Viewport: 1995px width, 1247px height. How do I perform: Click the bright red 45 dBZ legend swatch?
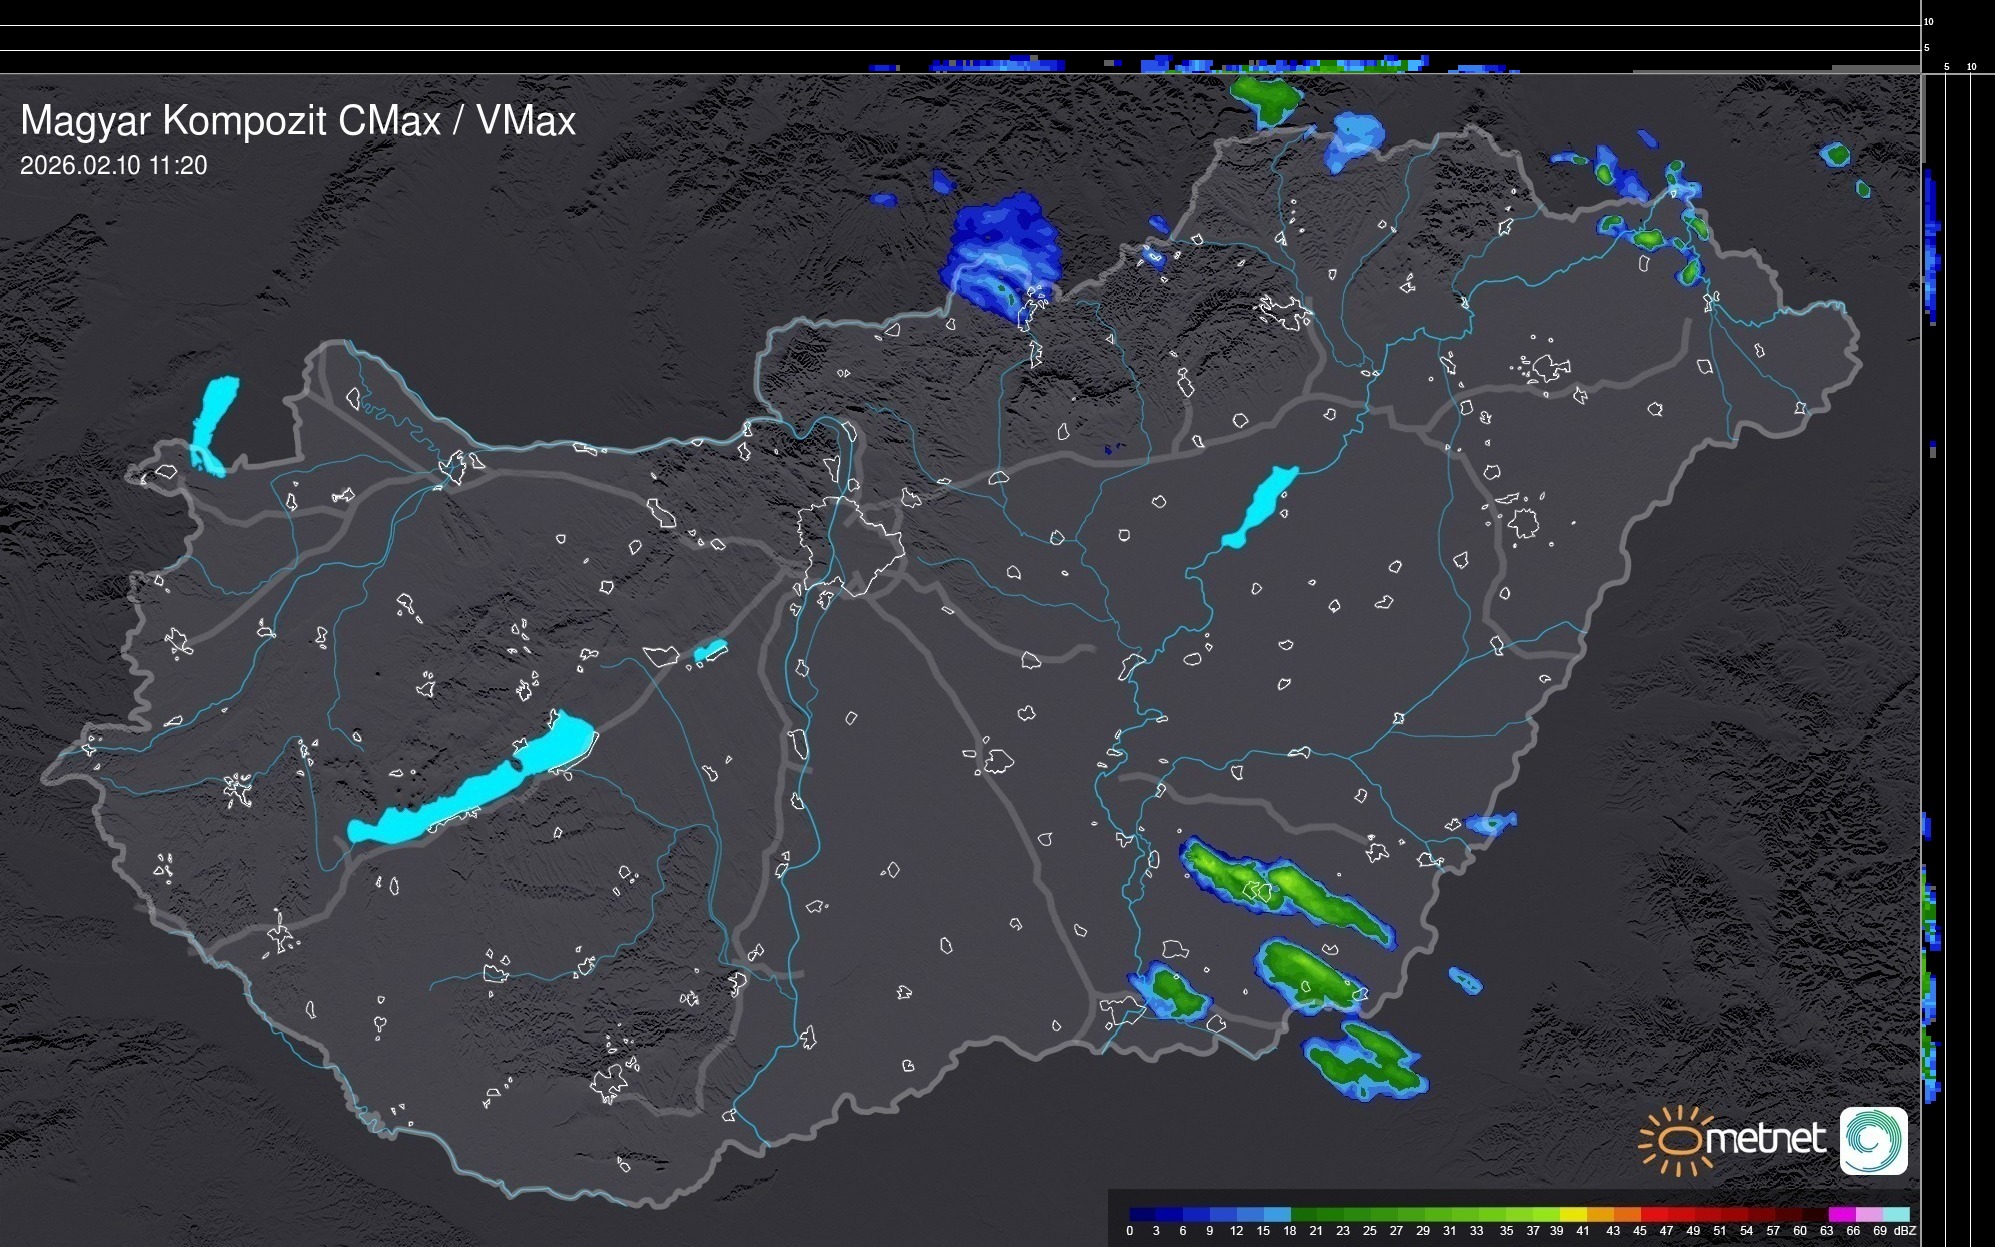click(1653, 1214)
